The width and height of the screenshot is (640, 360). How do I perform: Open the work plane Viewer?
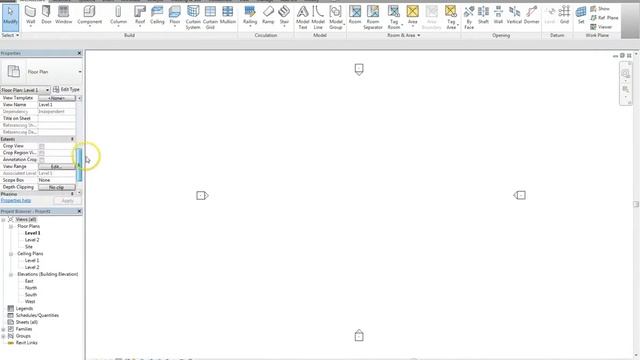point(601,27)
